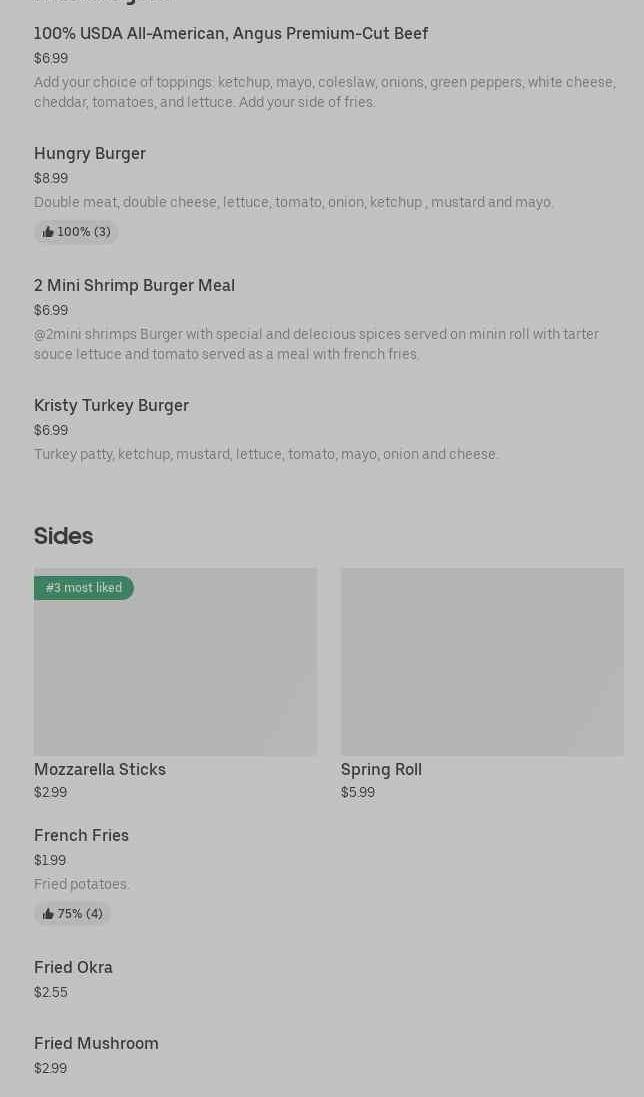The width and height of the screenshot is (644, 1097).
Task: Open the French Fries side item
Action: point(81,835)
